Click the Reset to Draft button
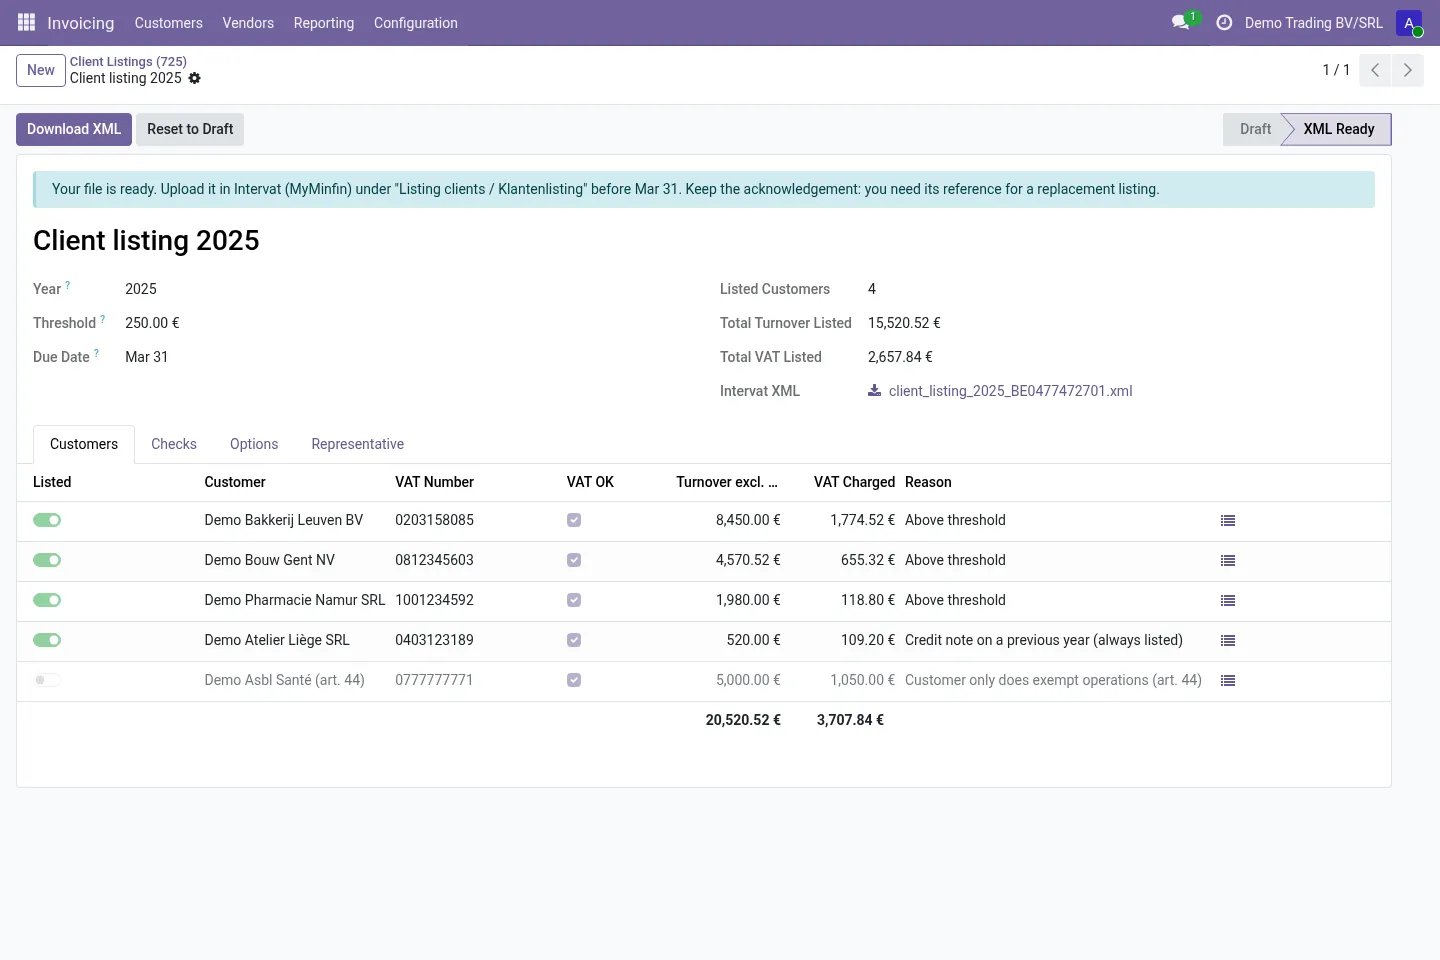 (x=190, y=129)
